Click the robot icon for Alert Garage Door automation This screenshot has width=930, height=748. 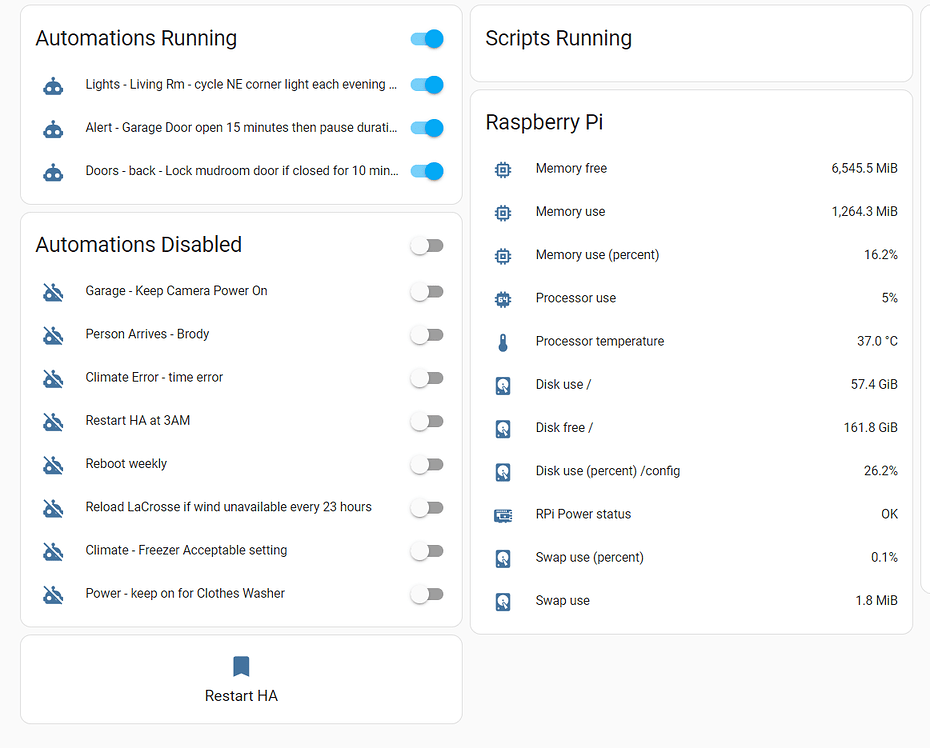pos(53,128)
